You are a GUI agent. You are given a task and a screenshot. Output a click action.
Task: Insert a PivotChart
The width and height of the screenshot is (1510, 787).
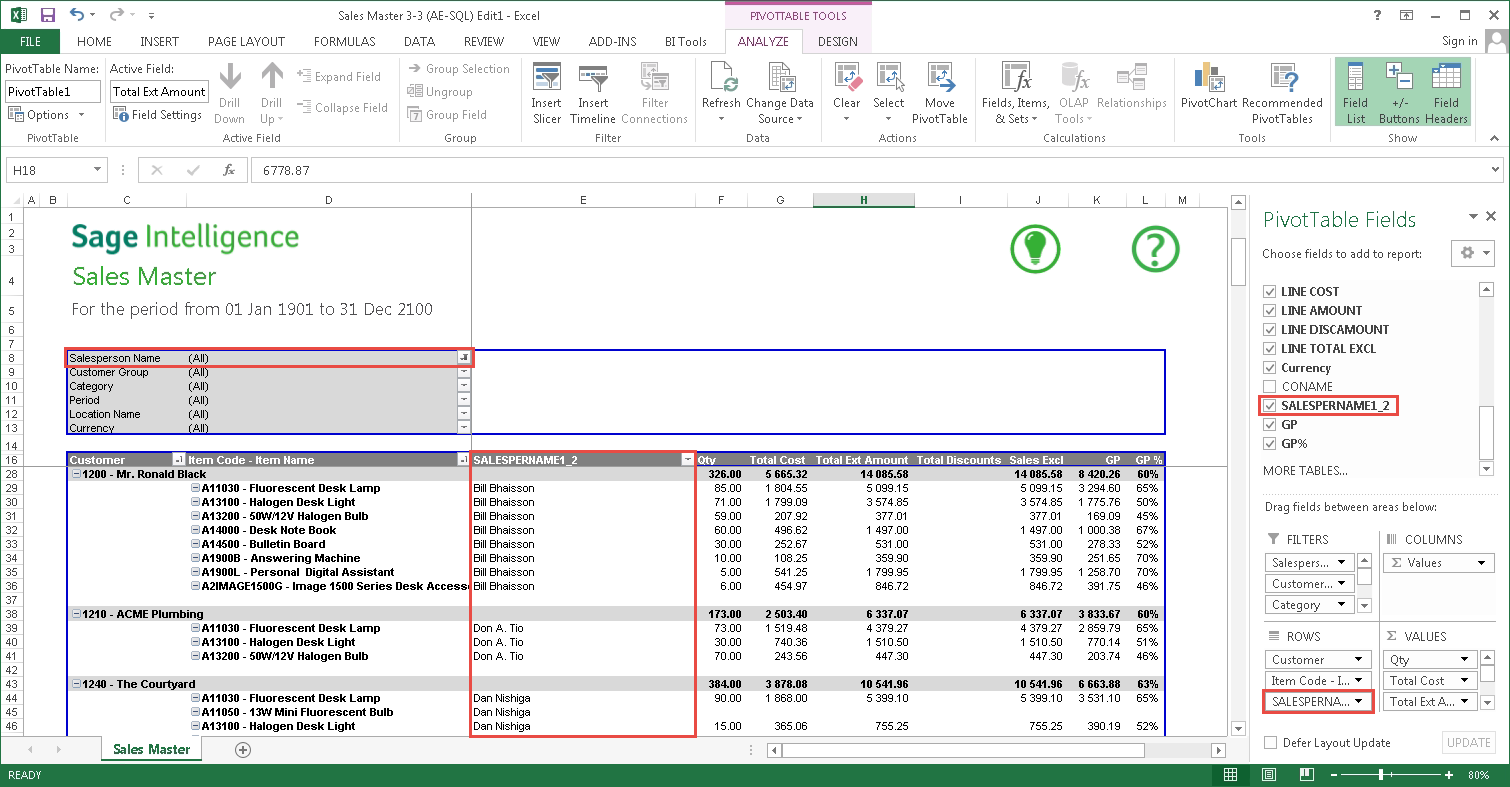1209,86
